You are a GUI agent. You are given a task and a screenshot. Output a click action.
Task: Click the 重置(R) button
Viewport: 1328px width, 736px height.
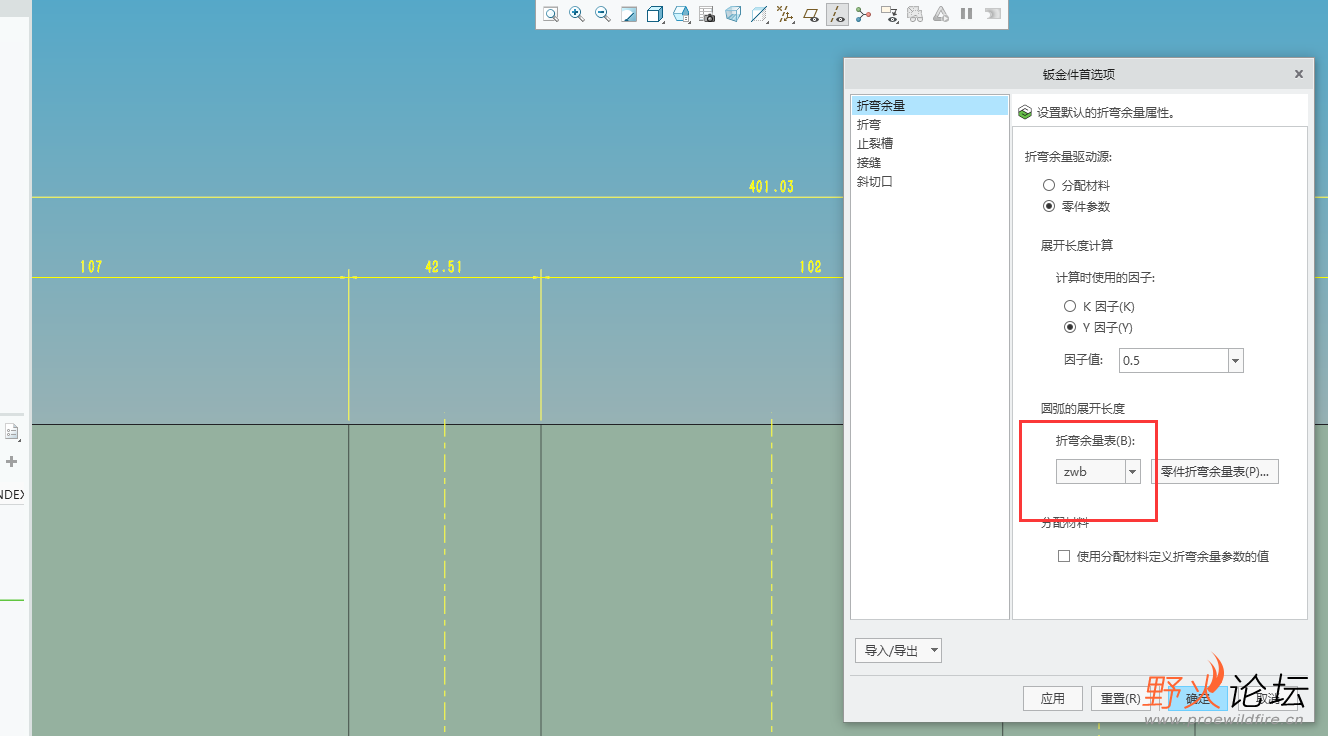(1120, 698)
